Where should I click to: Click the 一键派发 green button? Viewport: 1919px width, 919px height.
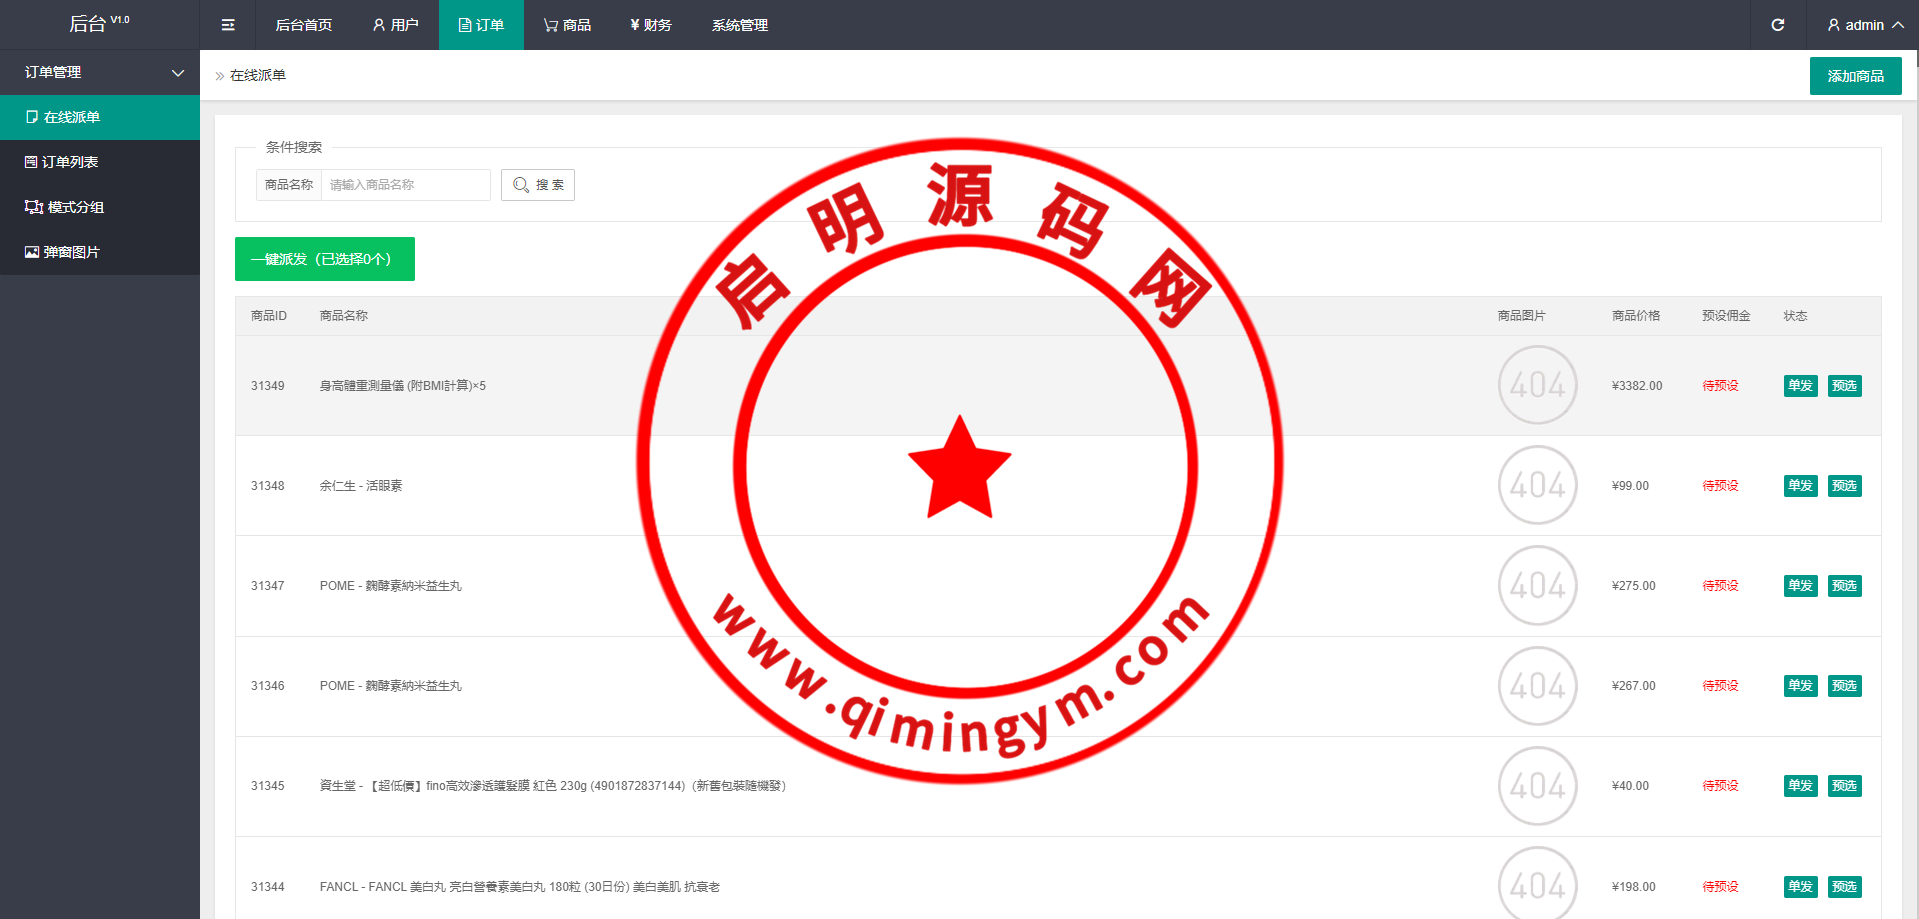tap(324, 259)
